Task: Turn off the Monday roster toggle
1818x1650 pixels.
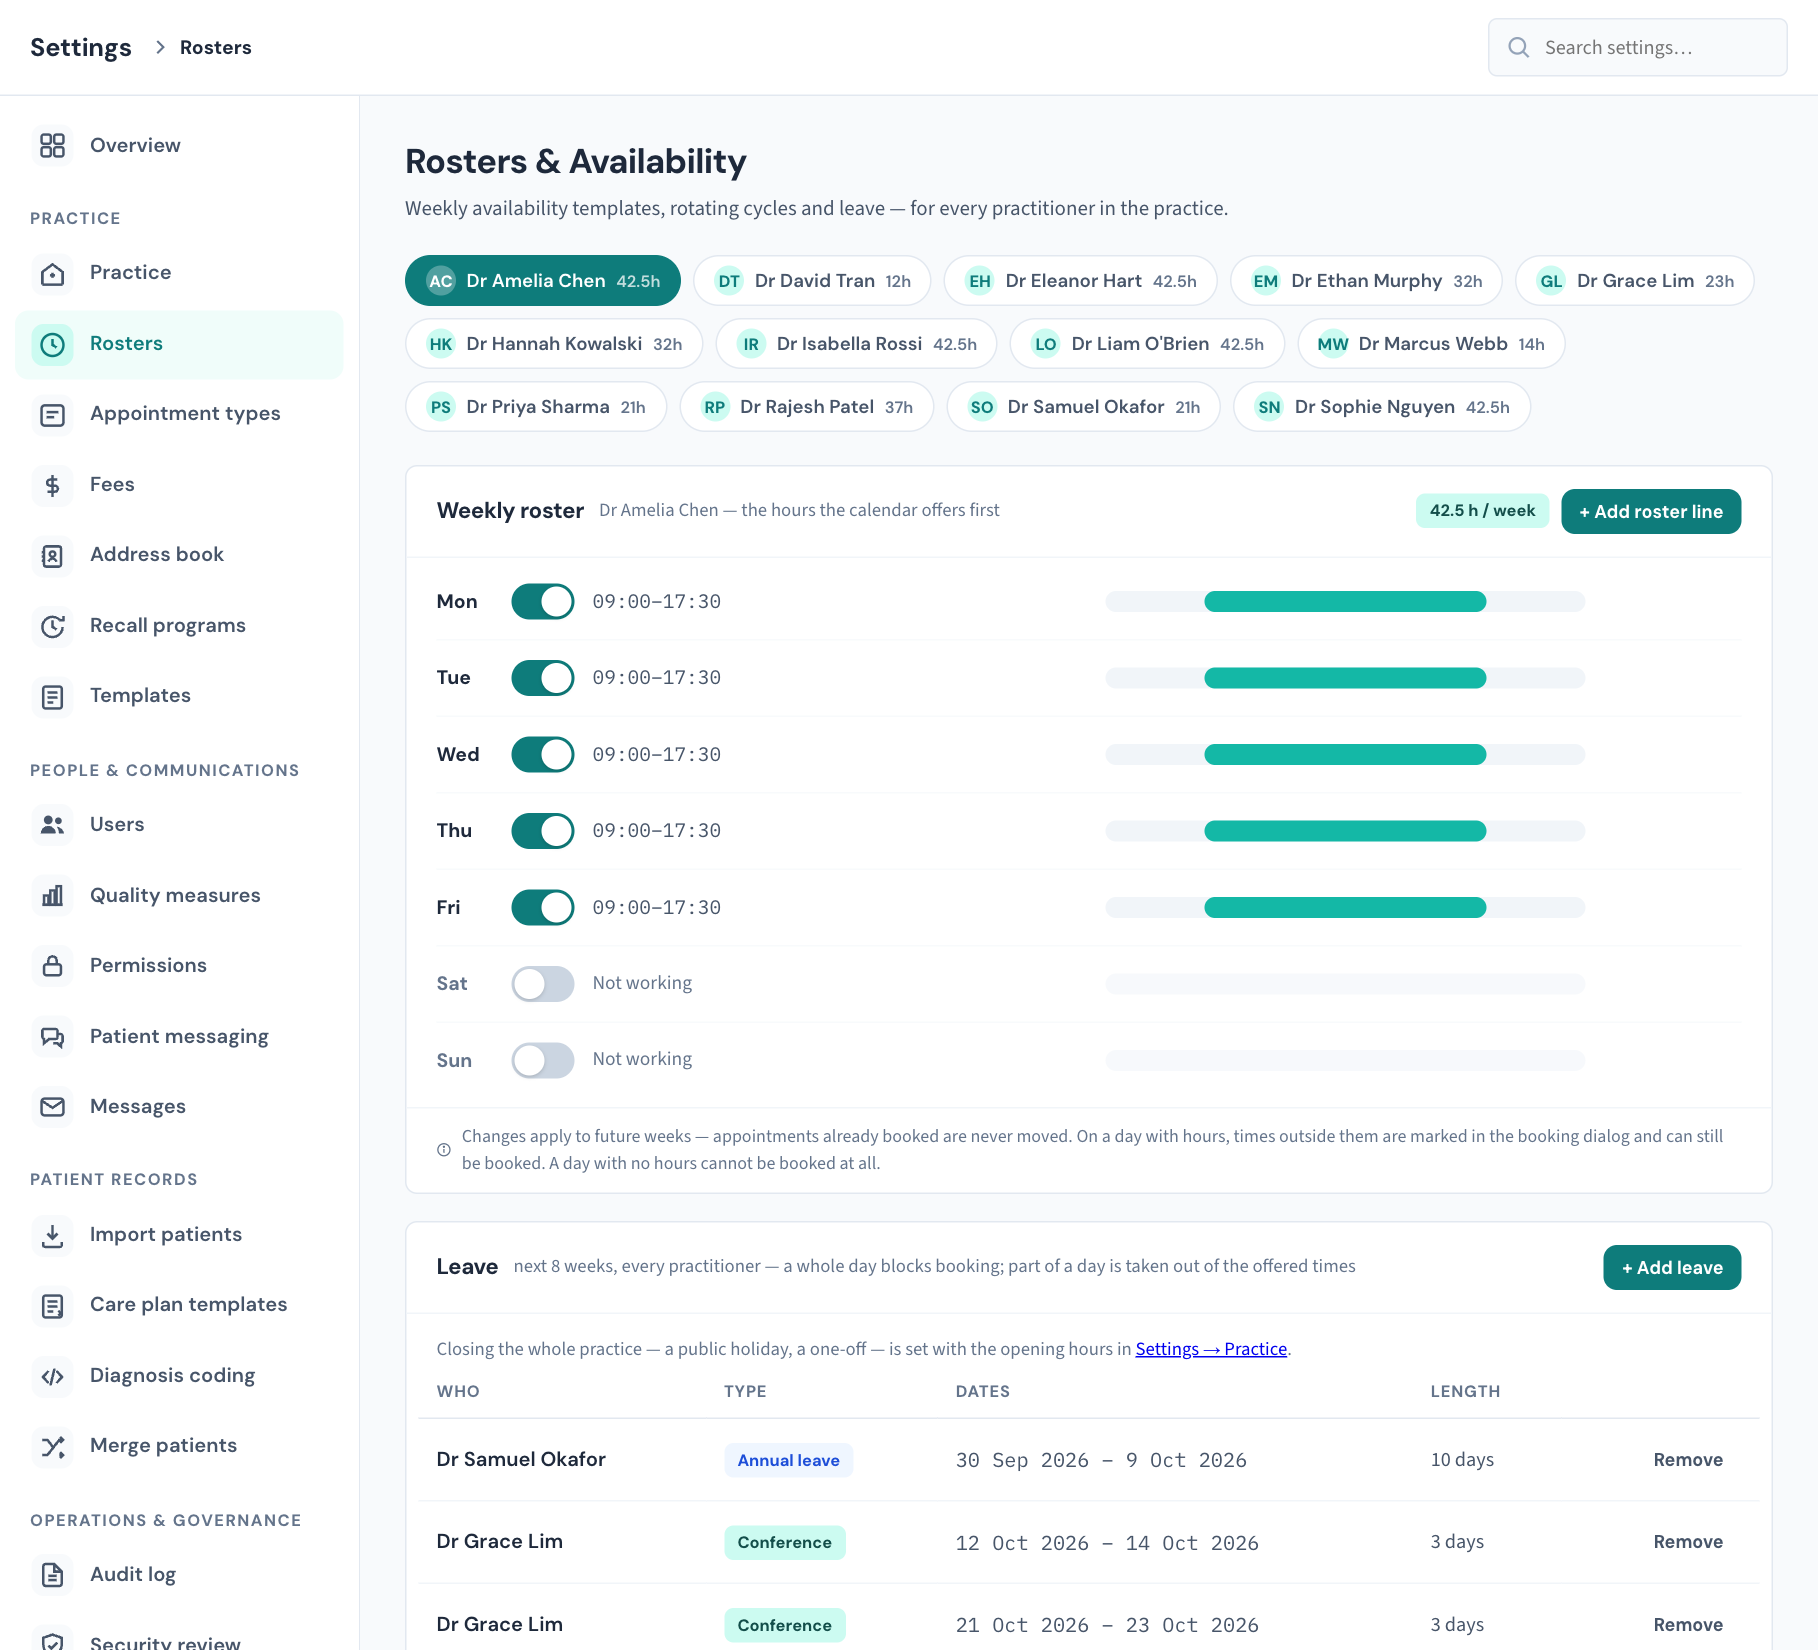Action: coord(543,602)
